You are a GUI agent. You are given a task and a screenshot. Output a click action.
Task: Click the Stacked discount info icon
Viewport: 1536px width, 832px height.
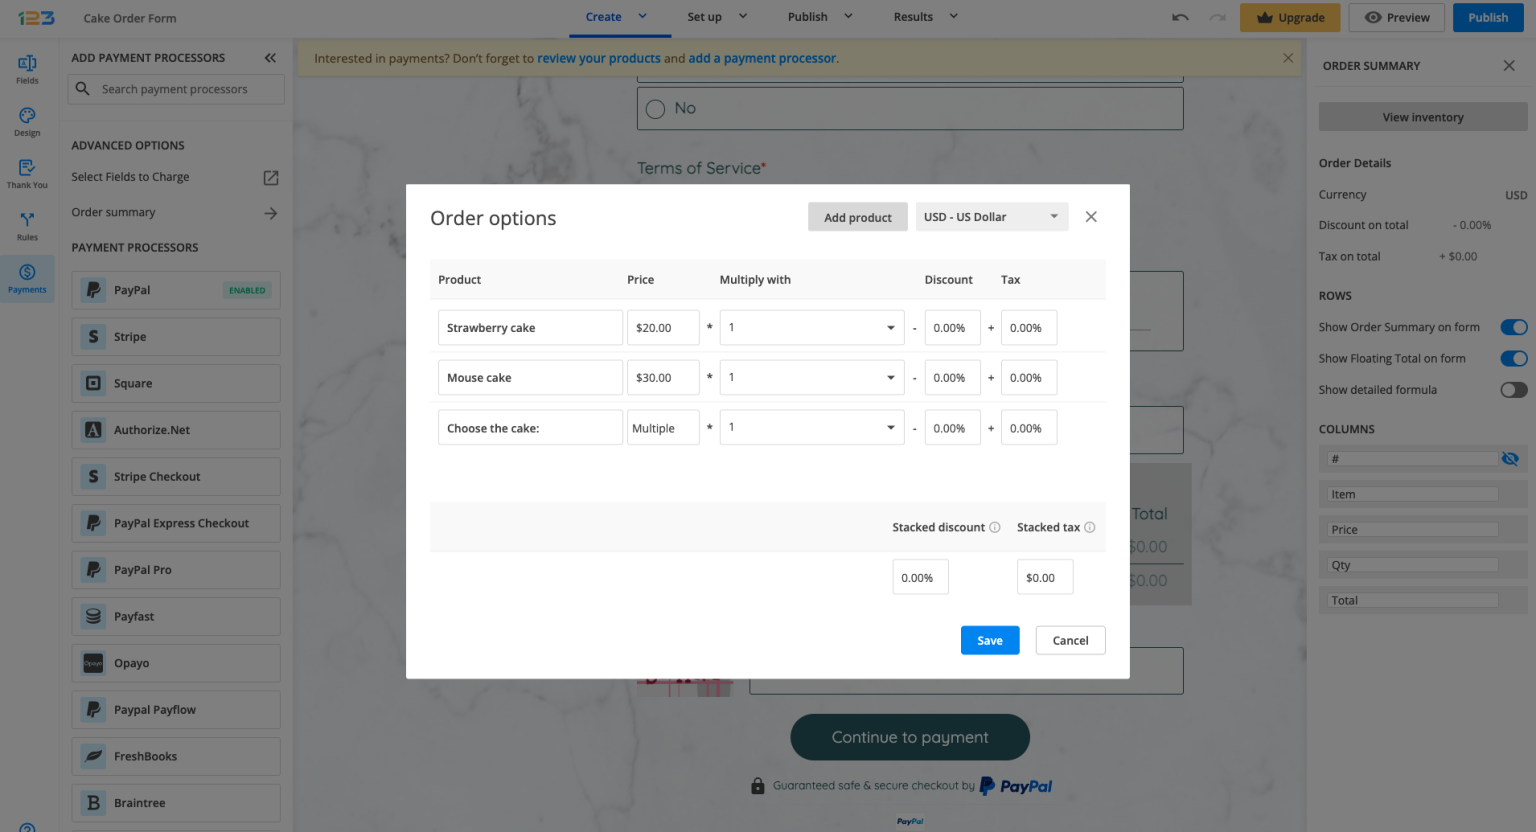[995, 528]
